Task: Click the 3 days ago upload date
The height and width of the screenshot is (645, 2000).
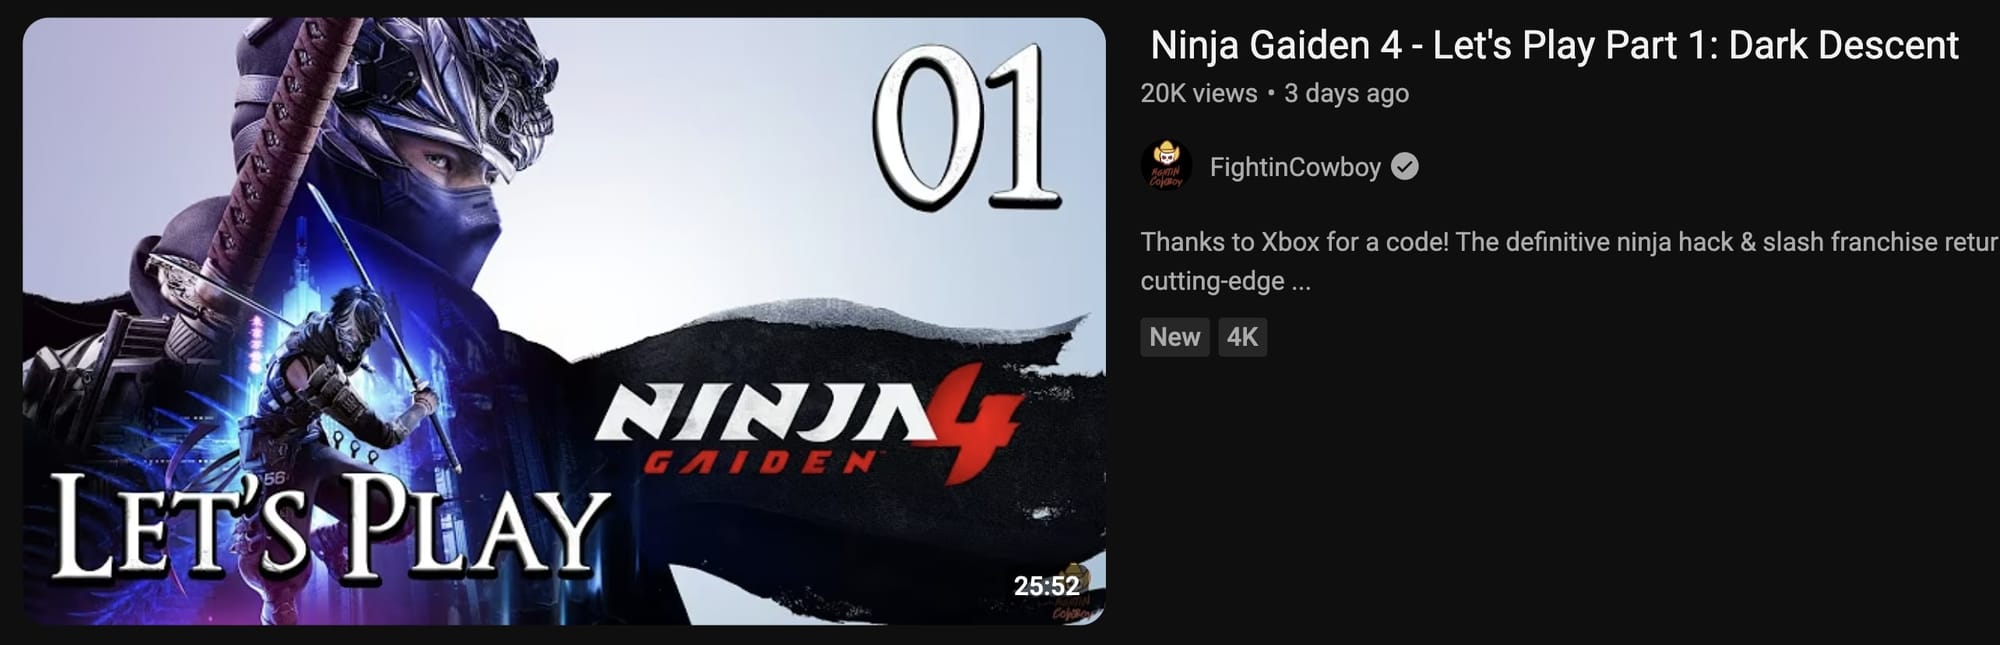Action: point(1346,93)
